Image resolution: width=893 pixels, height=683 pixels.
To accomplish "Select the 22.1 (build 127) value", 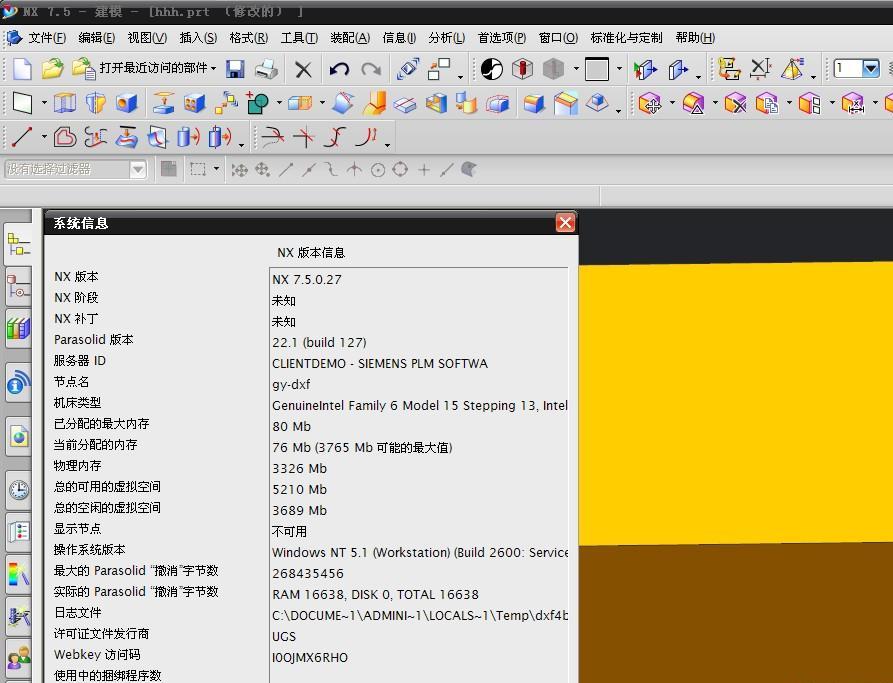I will [319, 342].
